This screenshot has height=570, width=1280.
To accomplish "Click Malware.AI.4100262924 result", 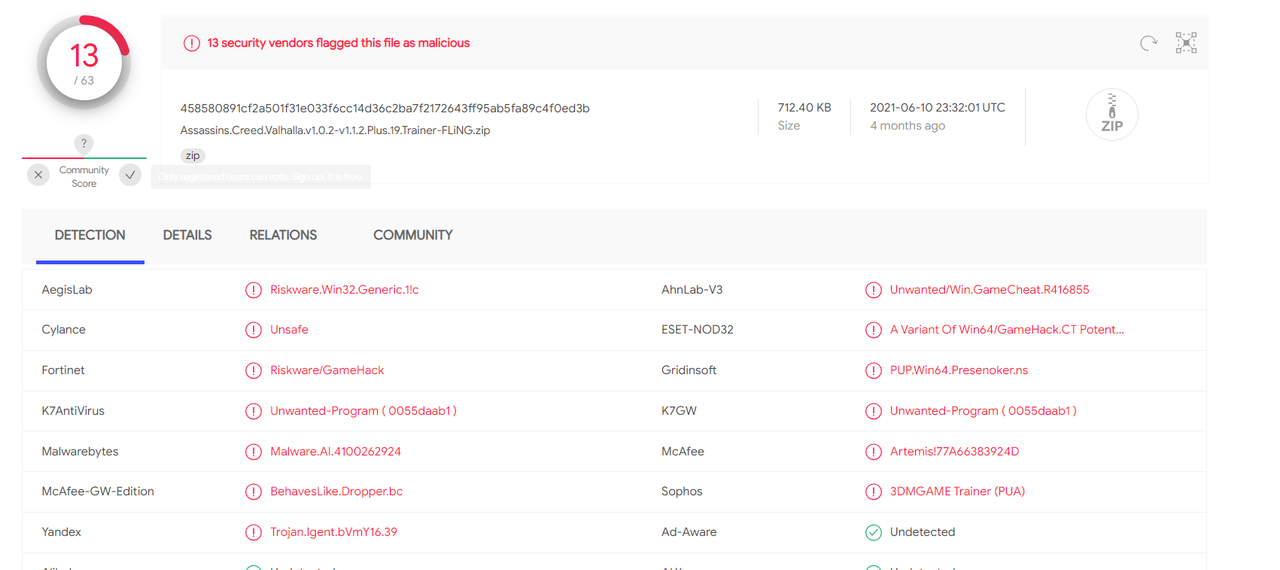I will click(335, 452).
